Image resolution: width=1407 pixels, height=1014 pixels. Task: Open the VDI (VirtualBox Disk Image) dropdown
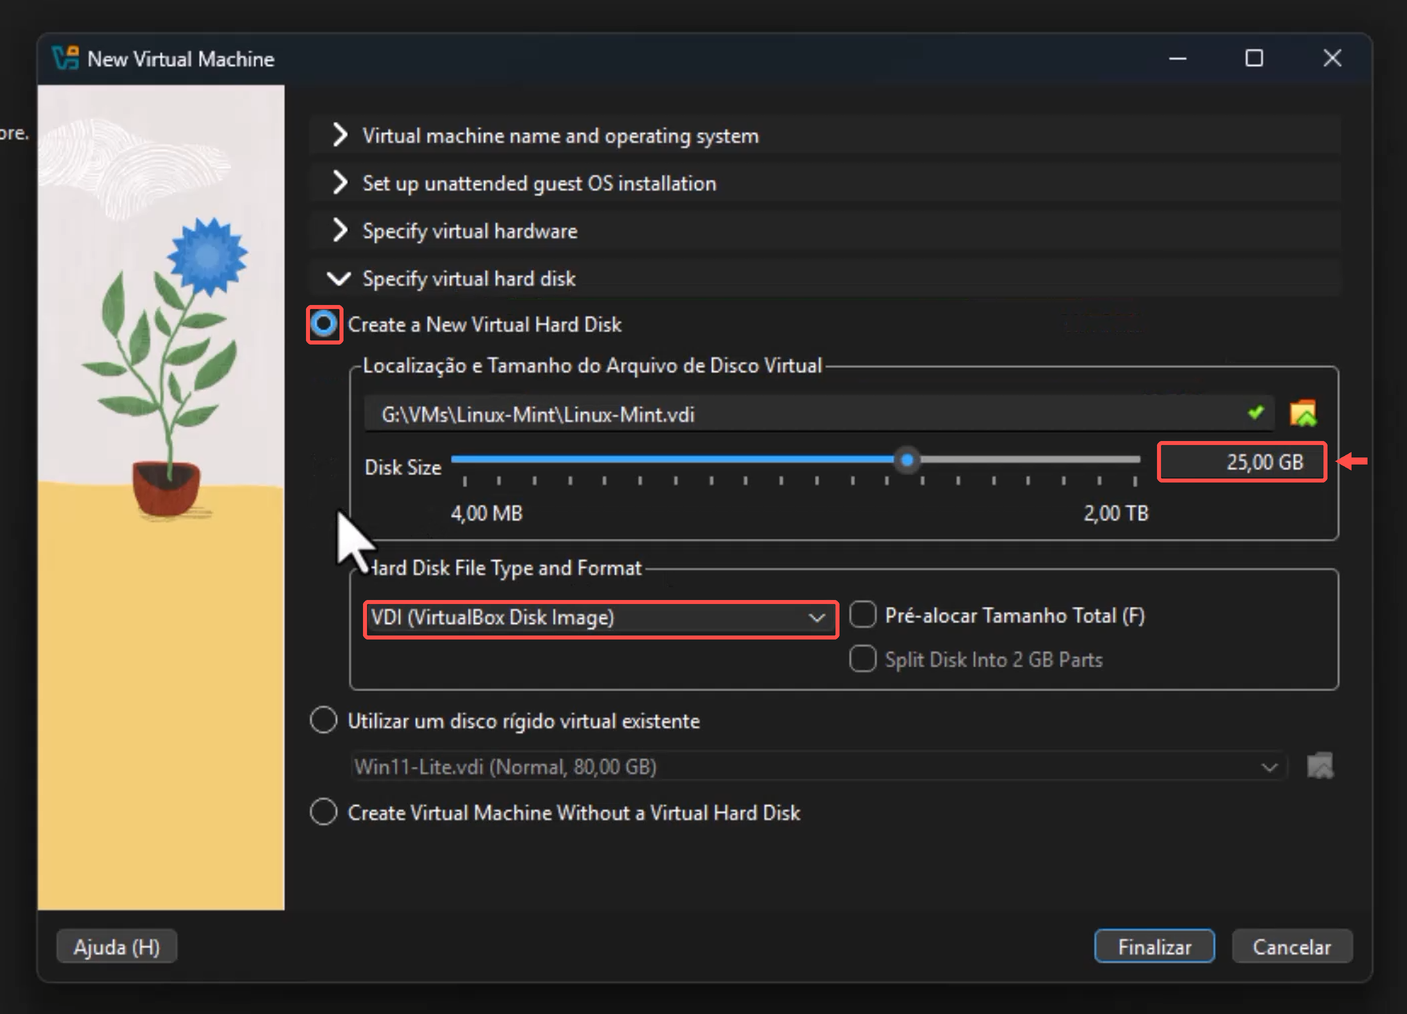click(x=600, y=618)
